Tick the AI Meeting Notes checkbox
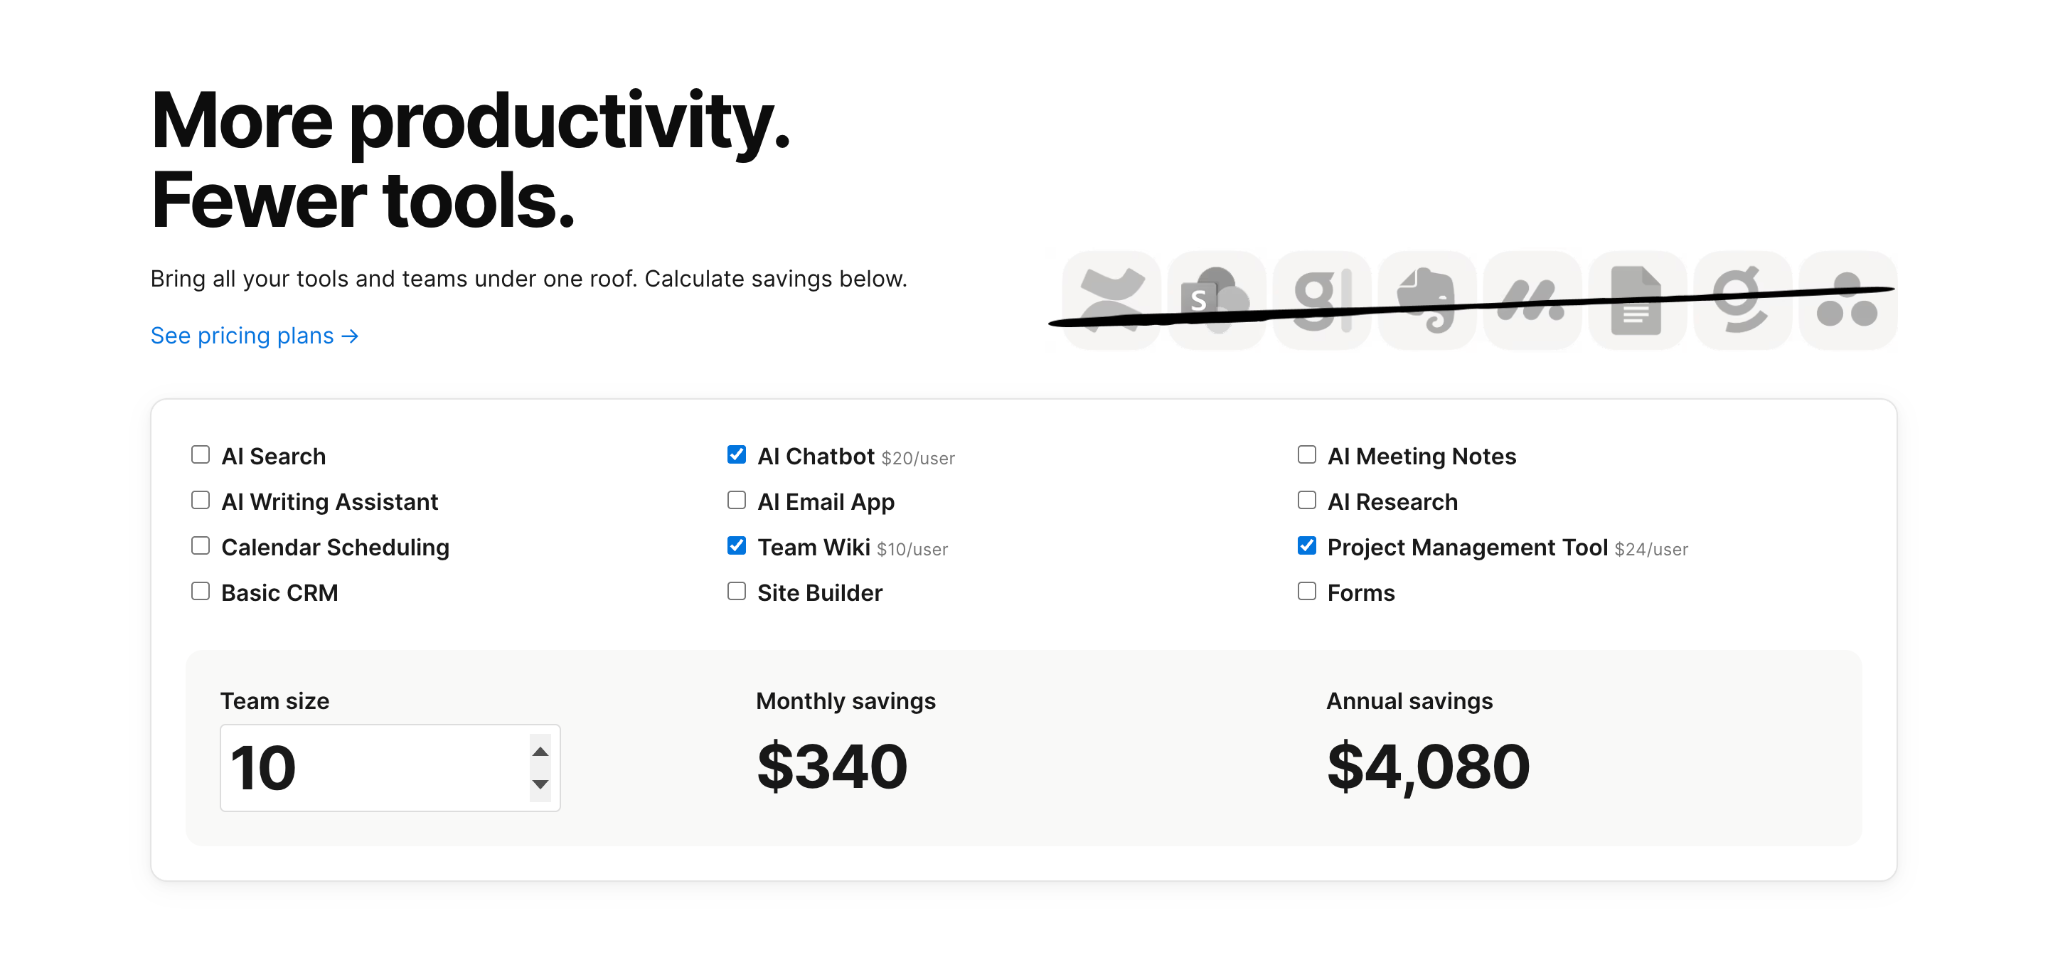The image size is (2048, 956). click(x=1307, y=455)
